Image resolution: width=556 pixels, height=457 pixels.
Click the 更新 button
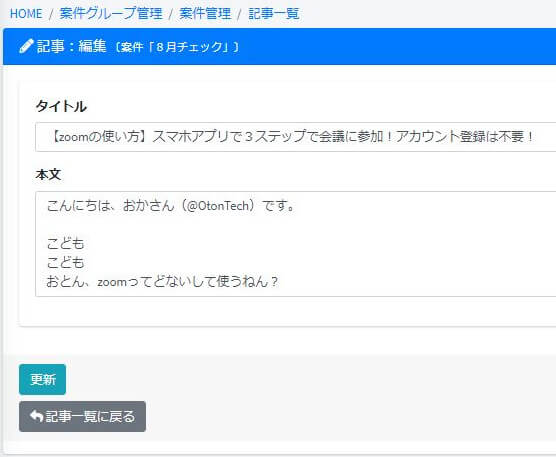[x=43, y=379]
